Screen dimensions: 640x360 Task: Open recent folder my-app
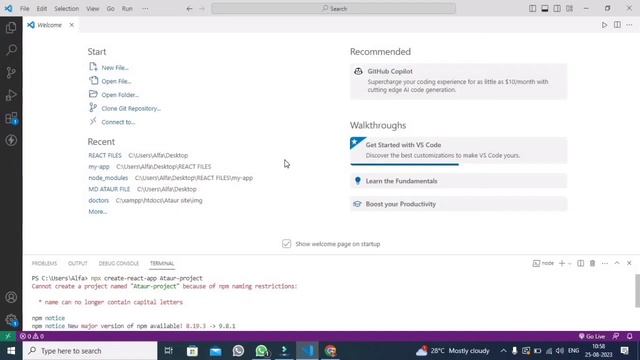point(99,167)
